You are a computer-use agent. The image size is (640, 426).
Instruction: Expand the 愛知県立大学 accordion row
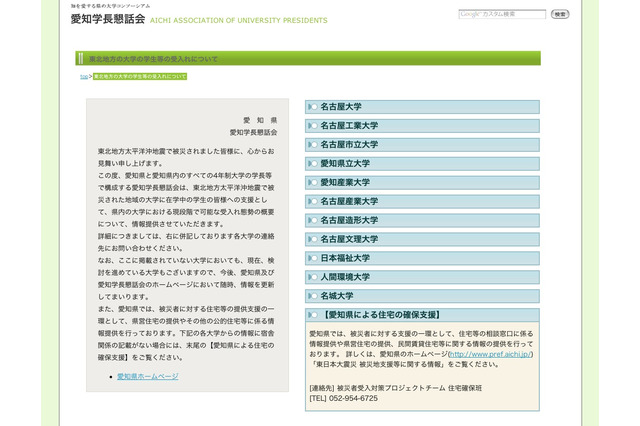422,164
